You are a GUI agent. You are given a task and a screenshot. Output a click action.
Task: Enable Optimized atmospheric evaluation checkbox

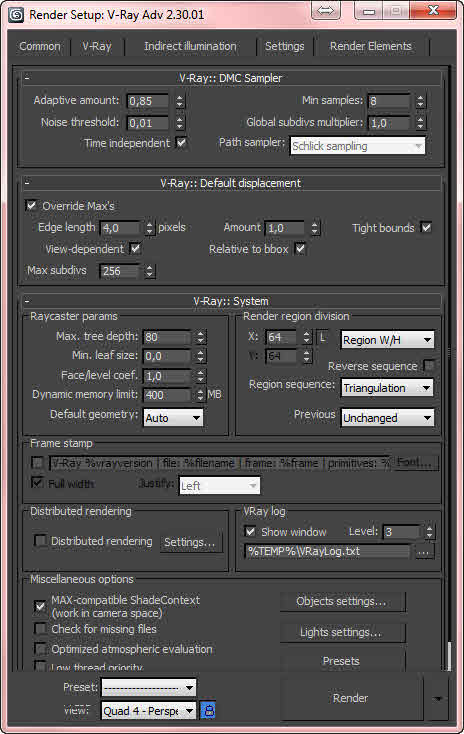point(41,649)
